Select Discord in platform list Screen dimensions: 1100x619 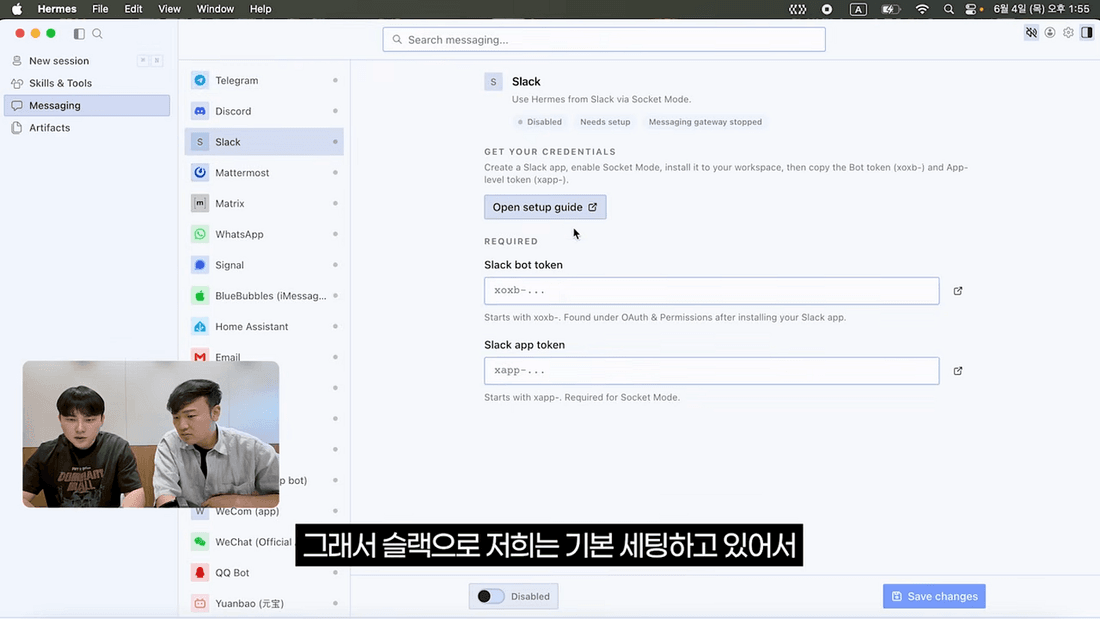[x=264, y=111]
